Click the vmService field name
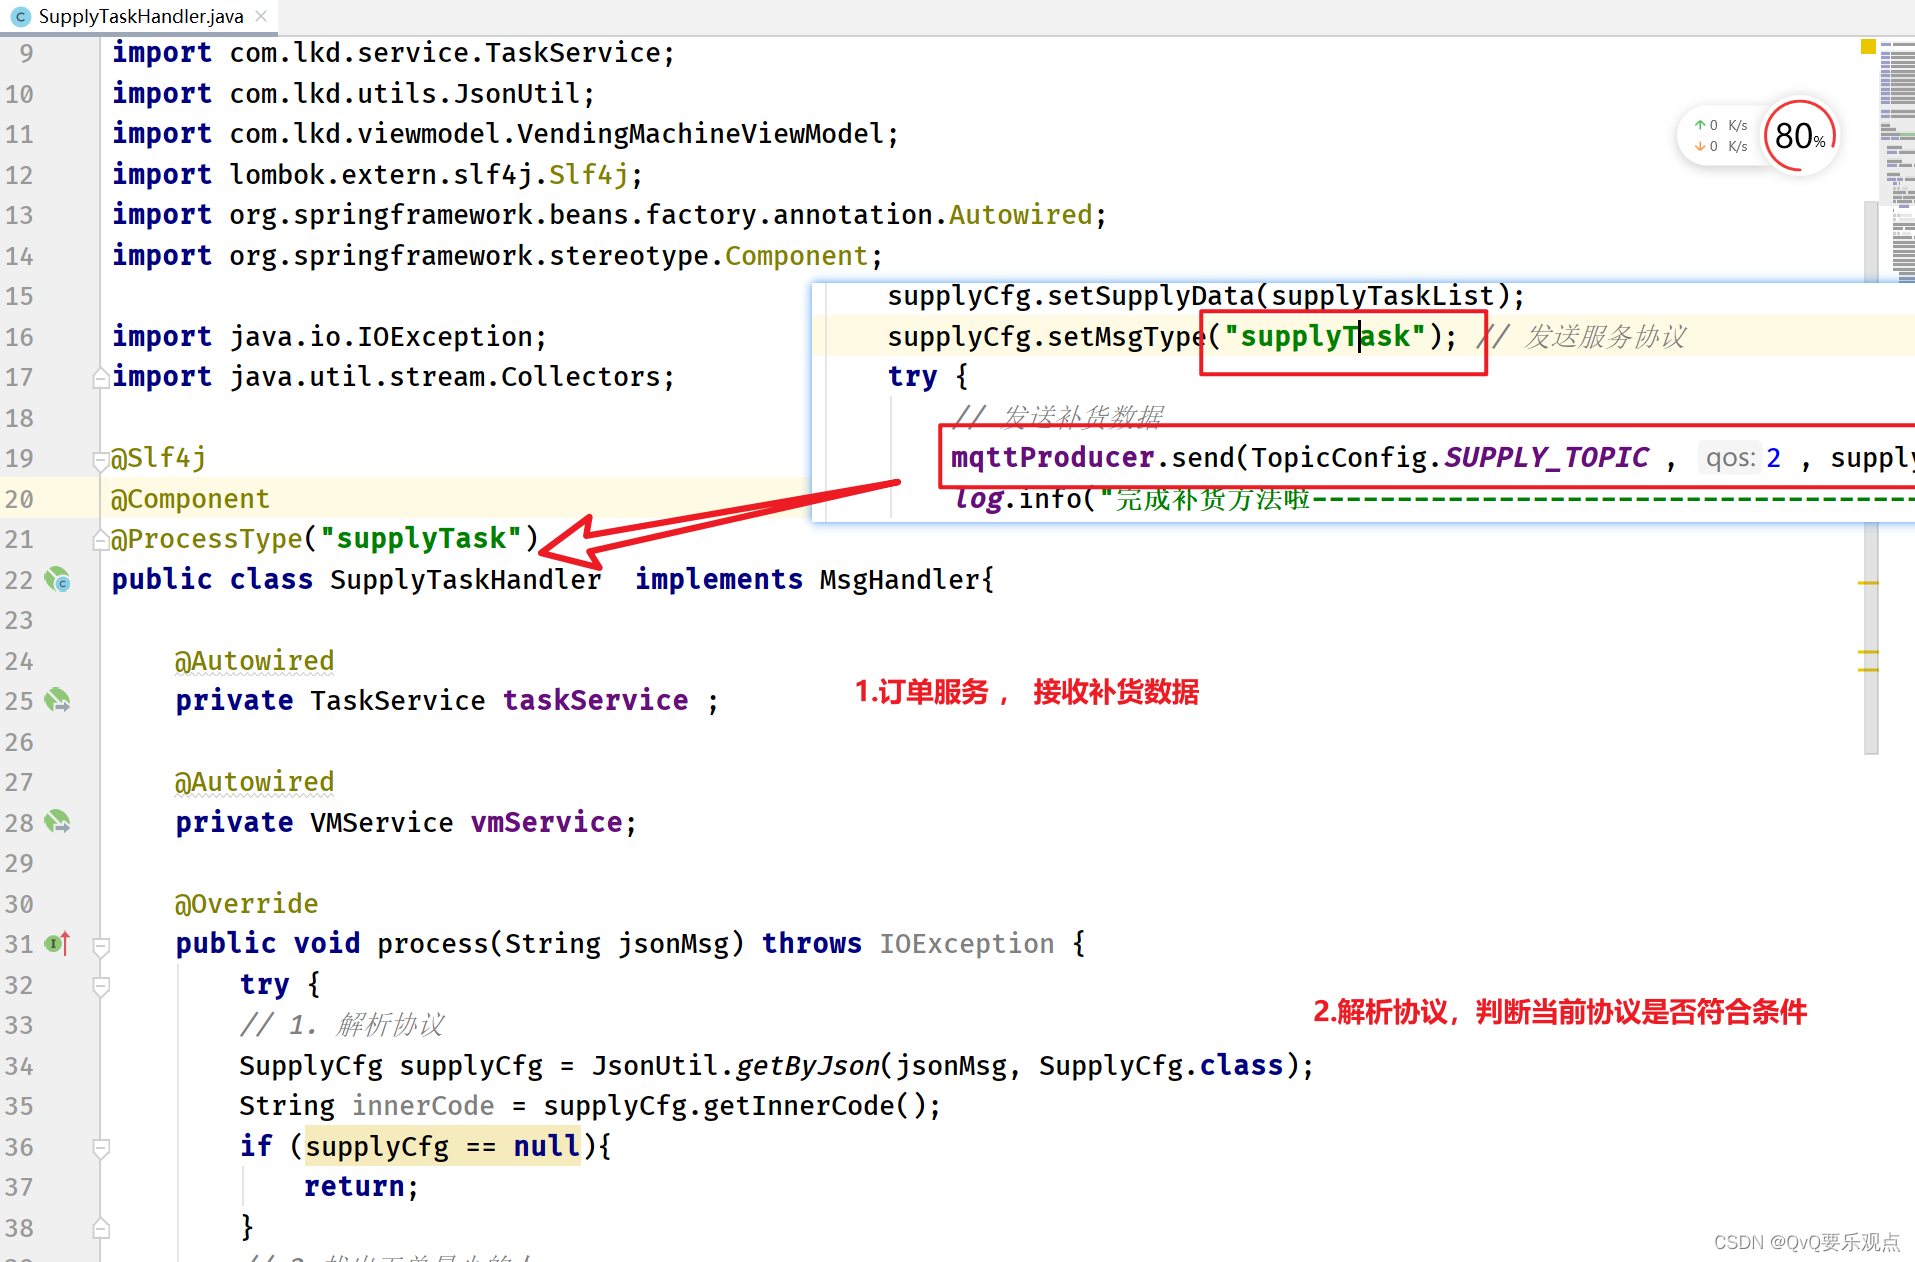Image resolution: width=1915 pixels, height=1262 pixels. pyautogui.click(x=547, y=823)
